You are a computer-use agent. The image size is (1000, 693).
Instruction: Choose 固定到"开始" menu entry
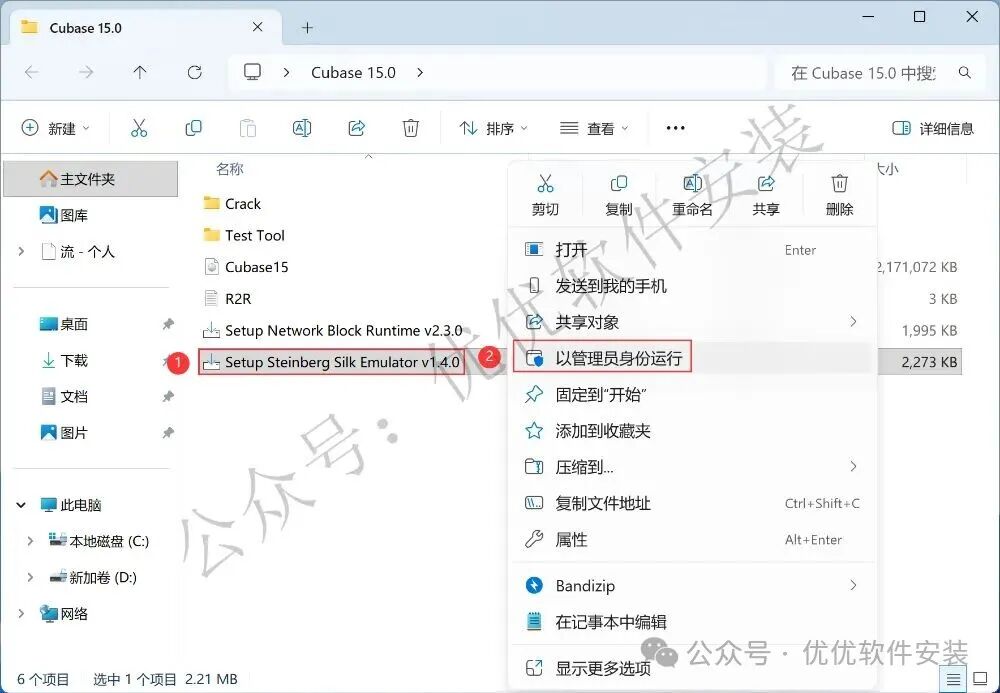(692, 395)
